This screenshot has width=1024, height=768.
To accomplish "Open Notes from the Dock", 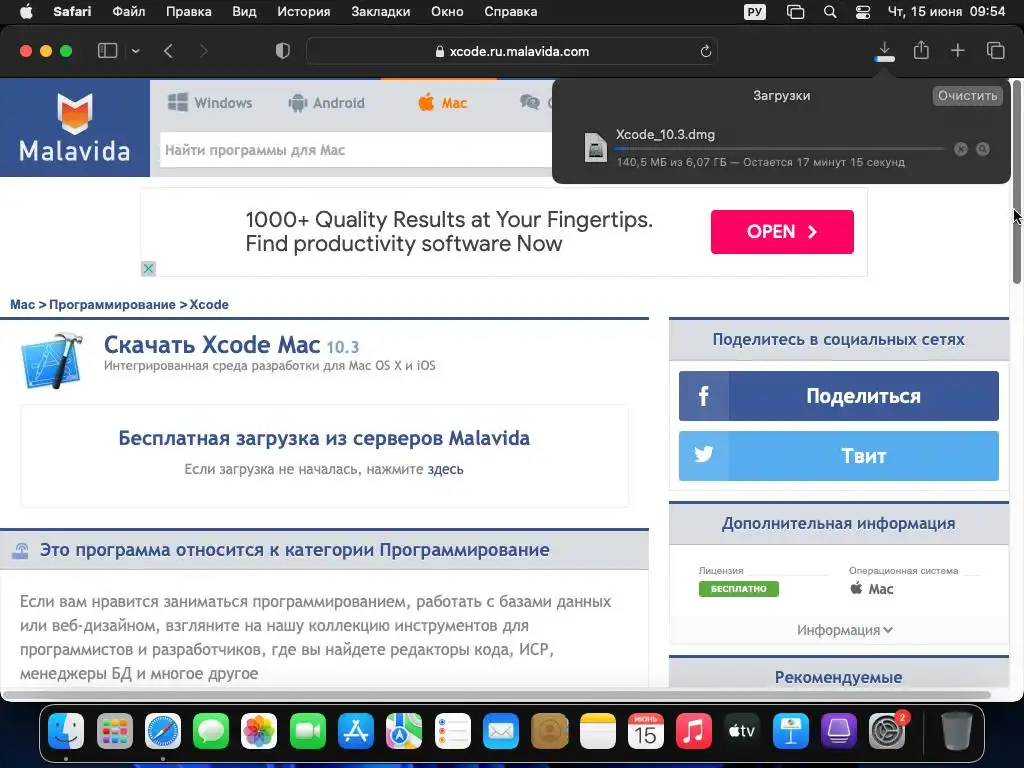I will 598,731.
